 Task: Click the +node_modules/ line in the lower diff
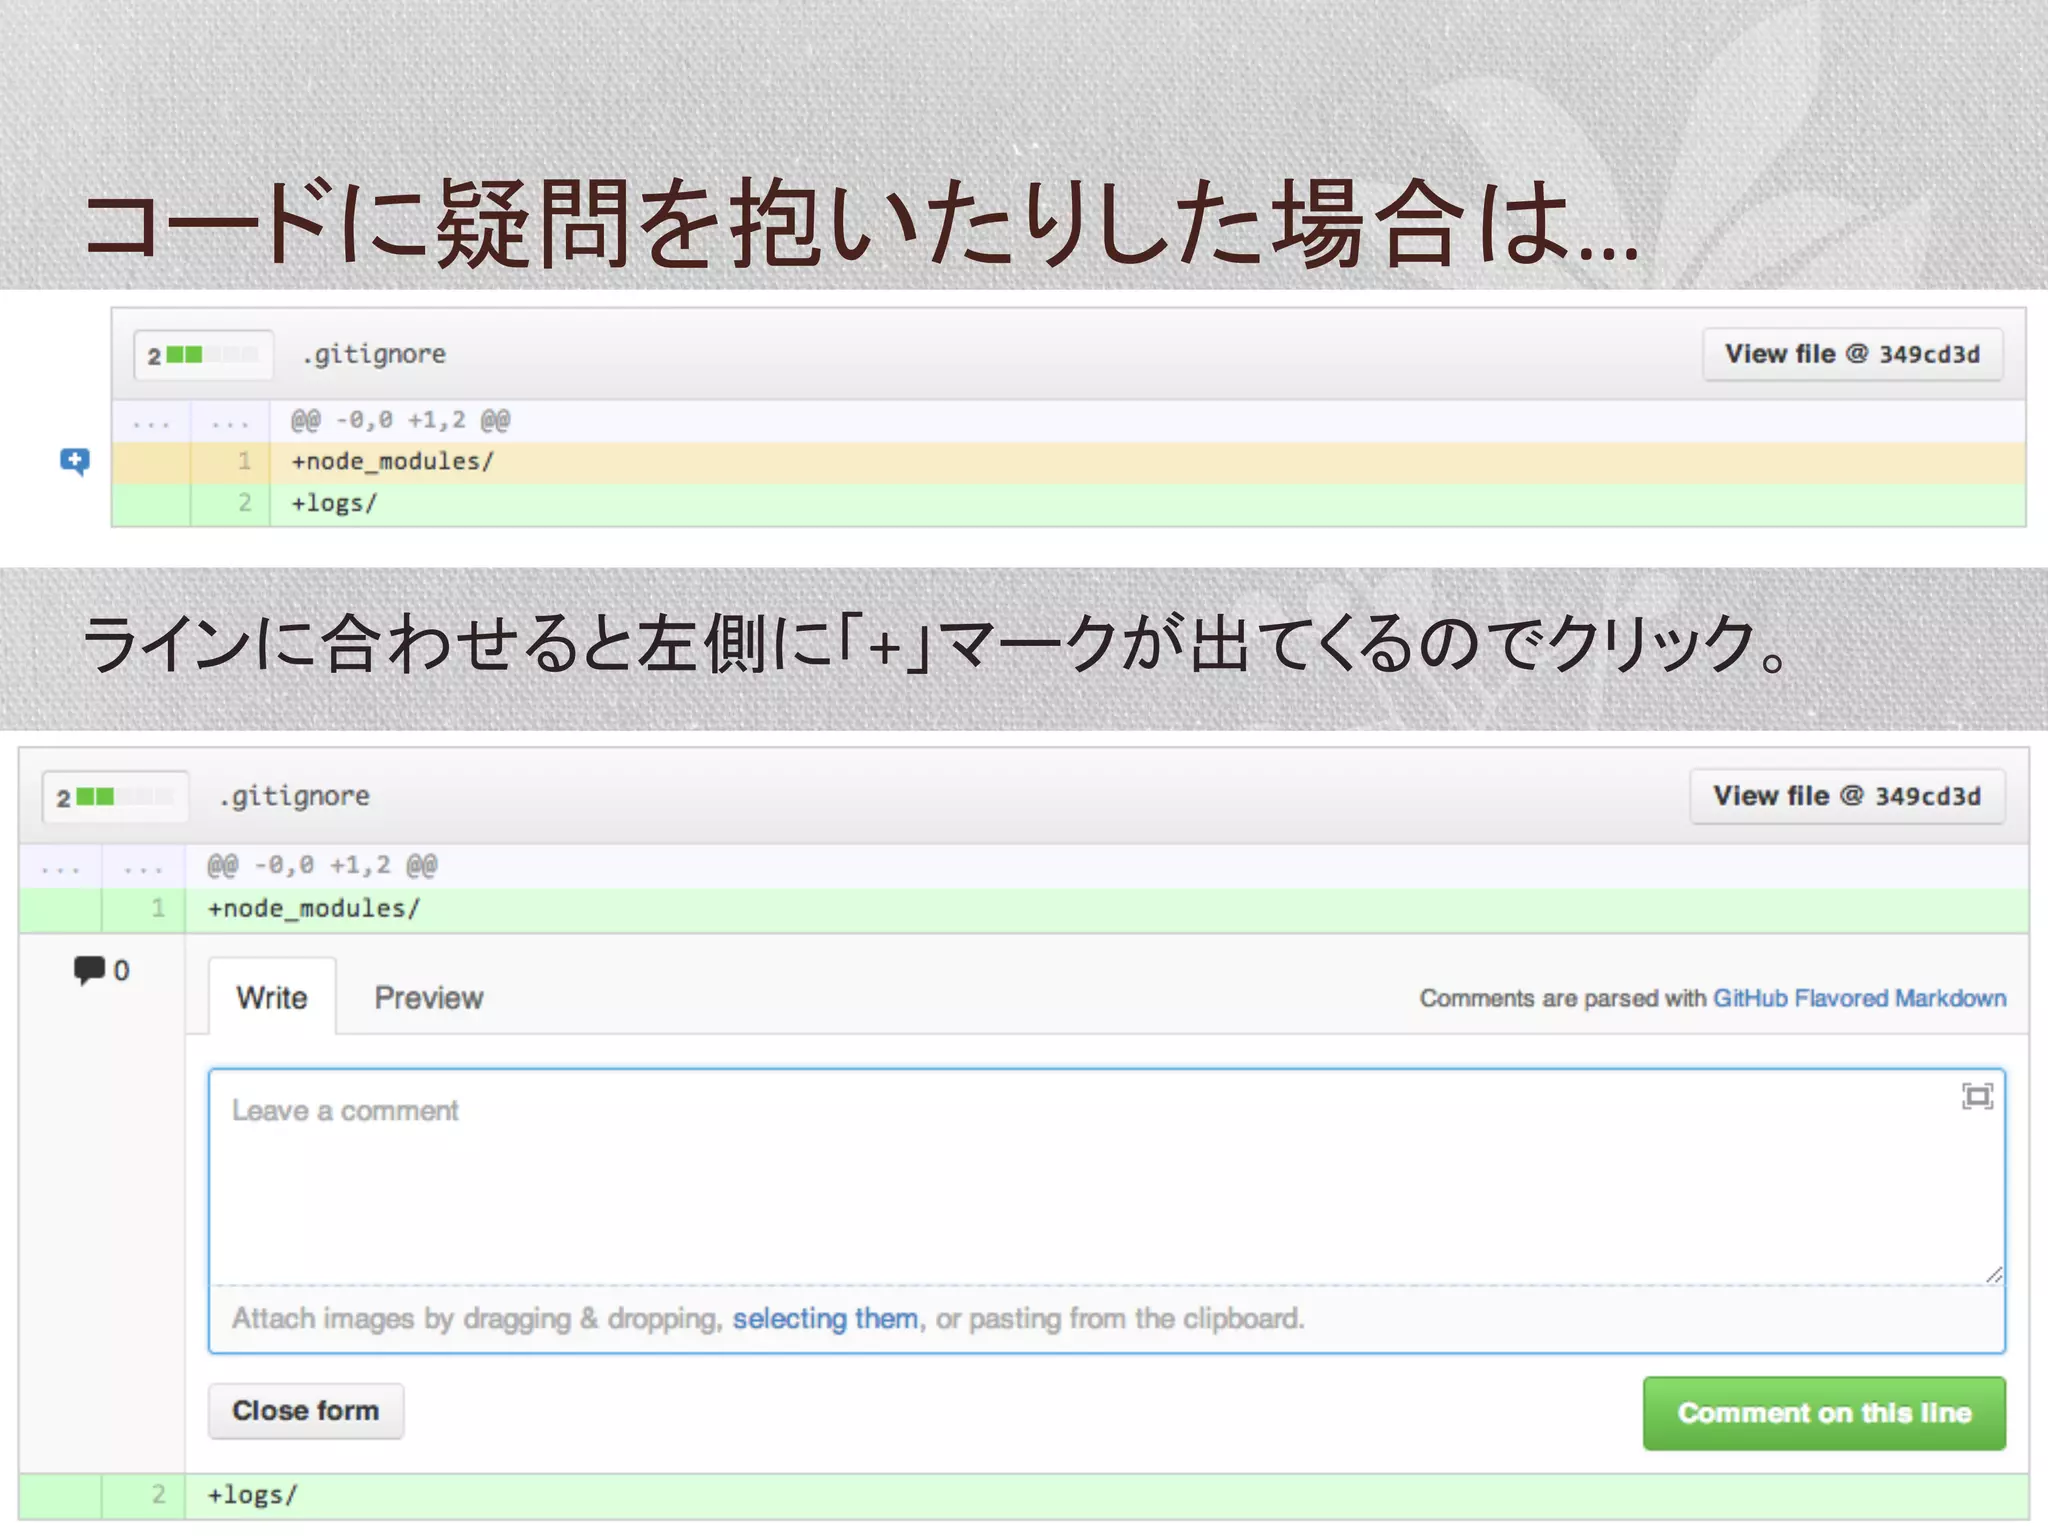[x=1024, y=909]
